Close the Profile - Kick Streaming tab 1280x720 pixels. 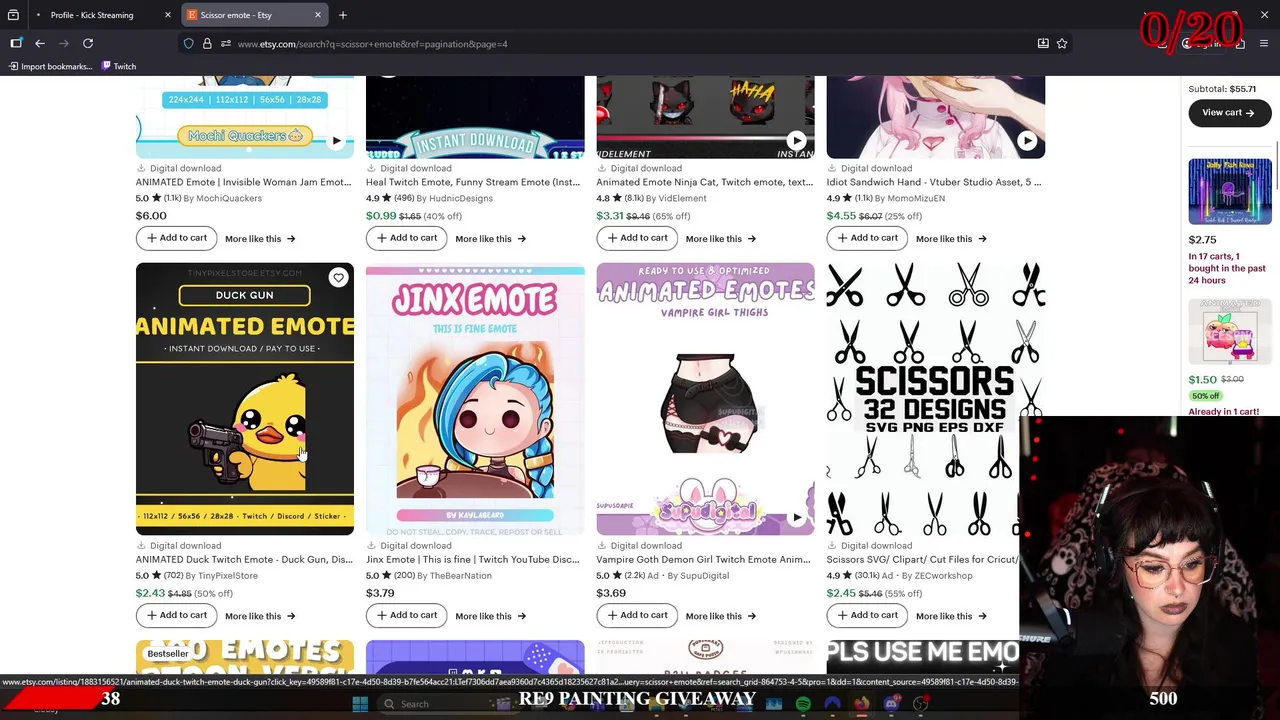[x=168, y=15]
